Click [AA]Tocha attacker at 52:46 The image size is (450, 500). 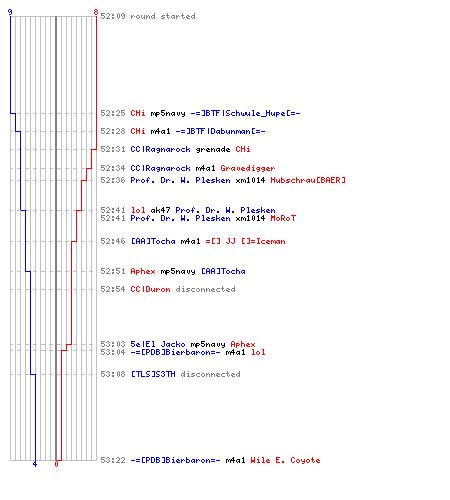tap(153, 241)
